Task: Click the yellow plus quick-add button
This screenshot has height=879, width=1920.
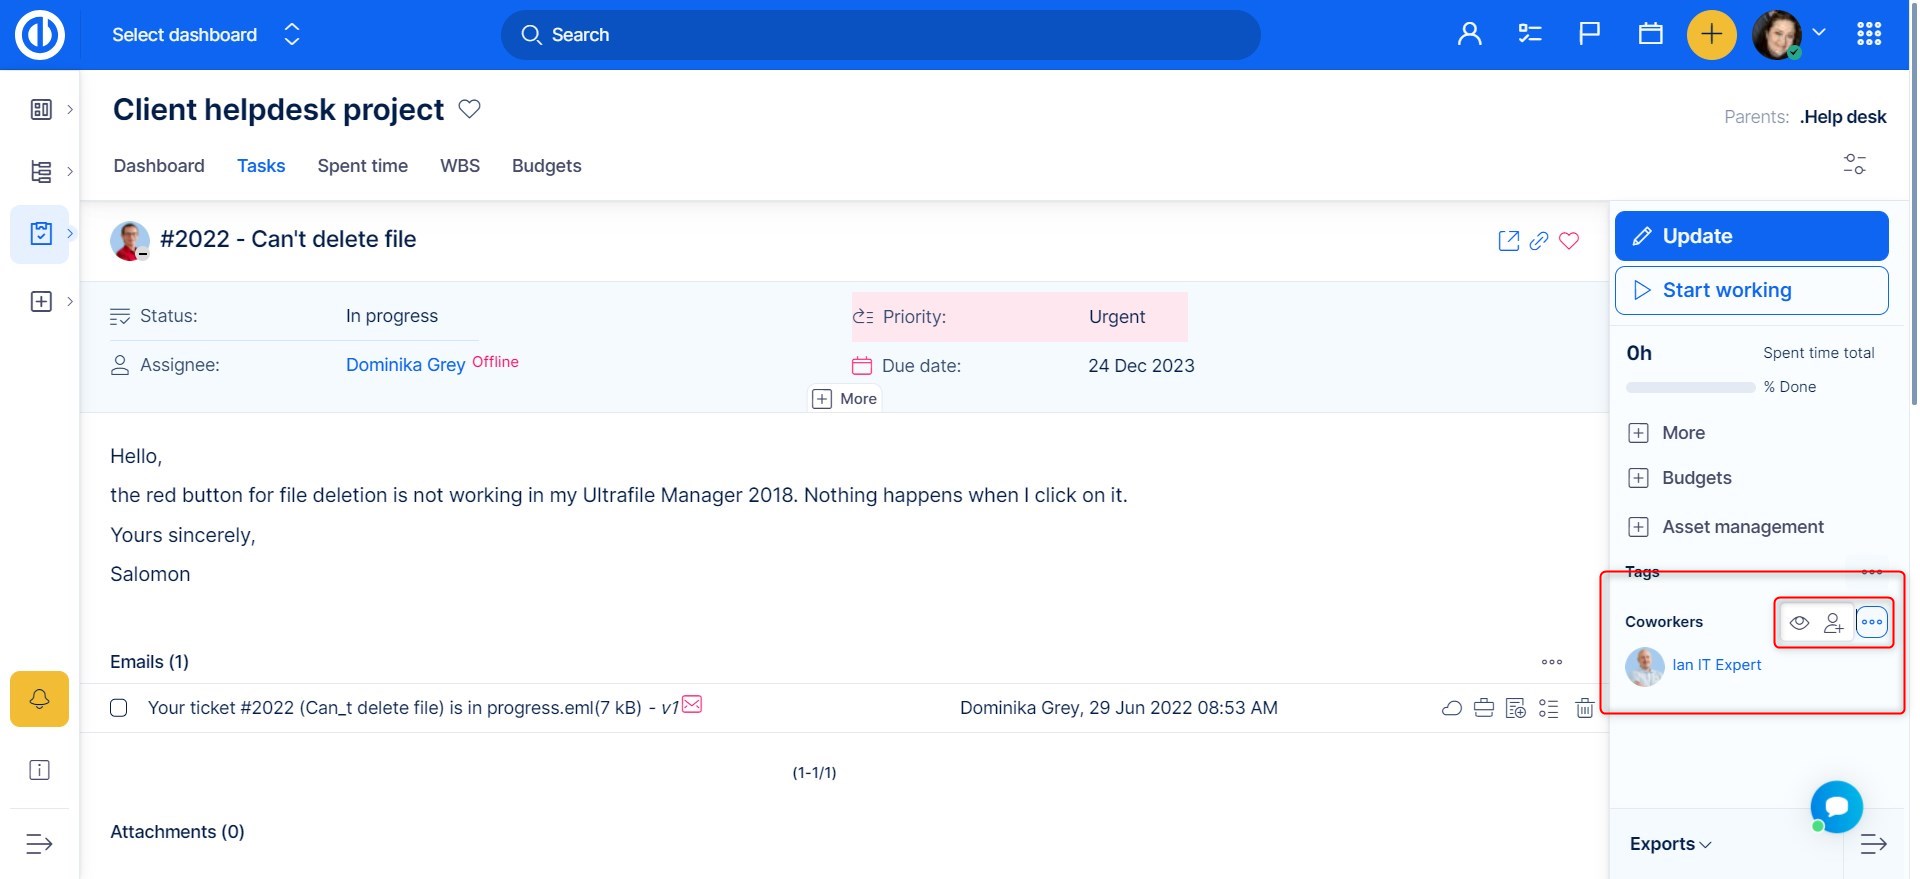Action: tap(1711, 35)
